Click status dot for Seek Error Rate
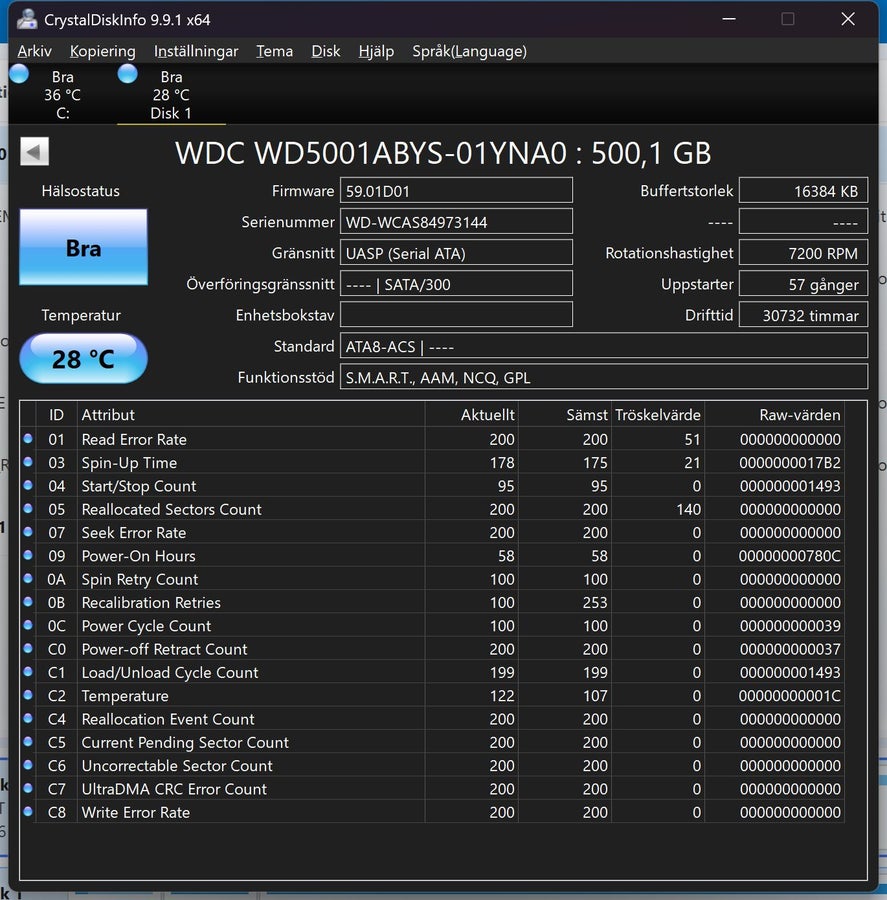This screenshot has height=900, width=887. [28, 532]
